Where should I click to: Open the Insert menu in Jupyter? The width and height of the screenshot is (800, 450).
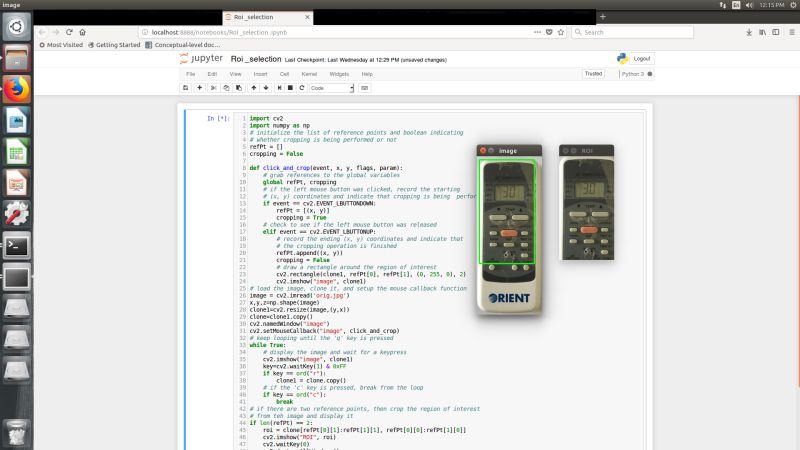[x=260, y=74]
